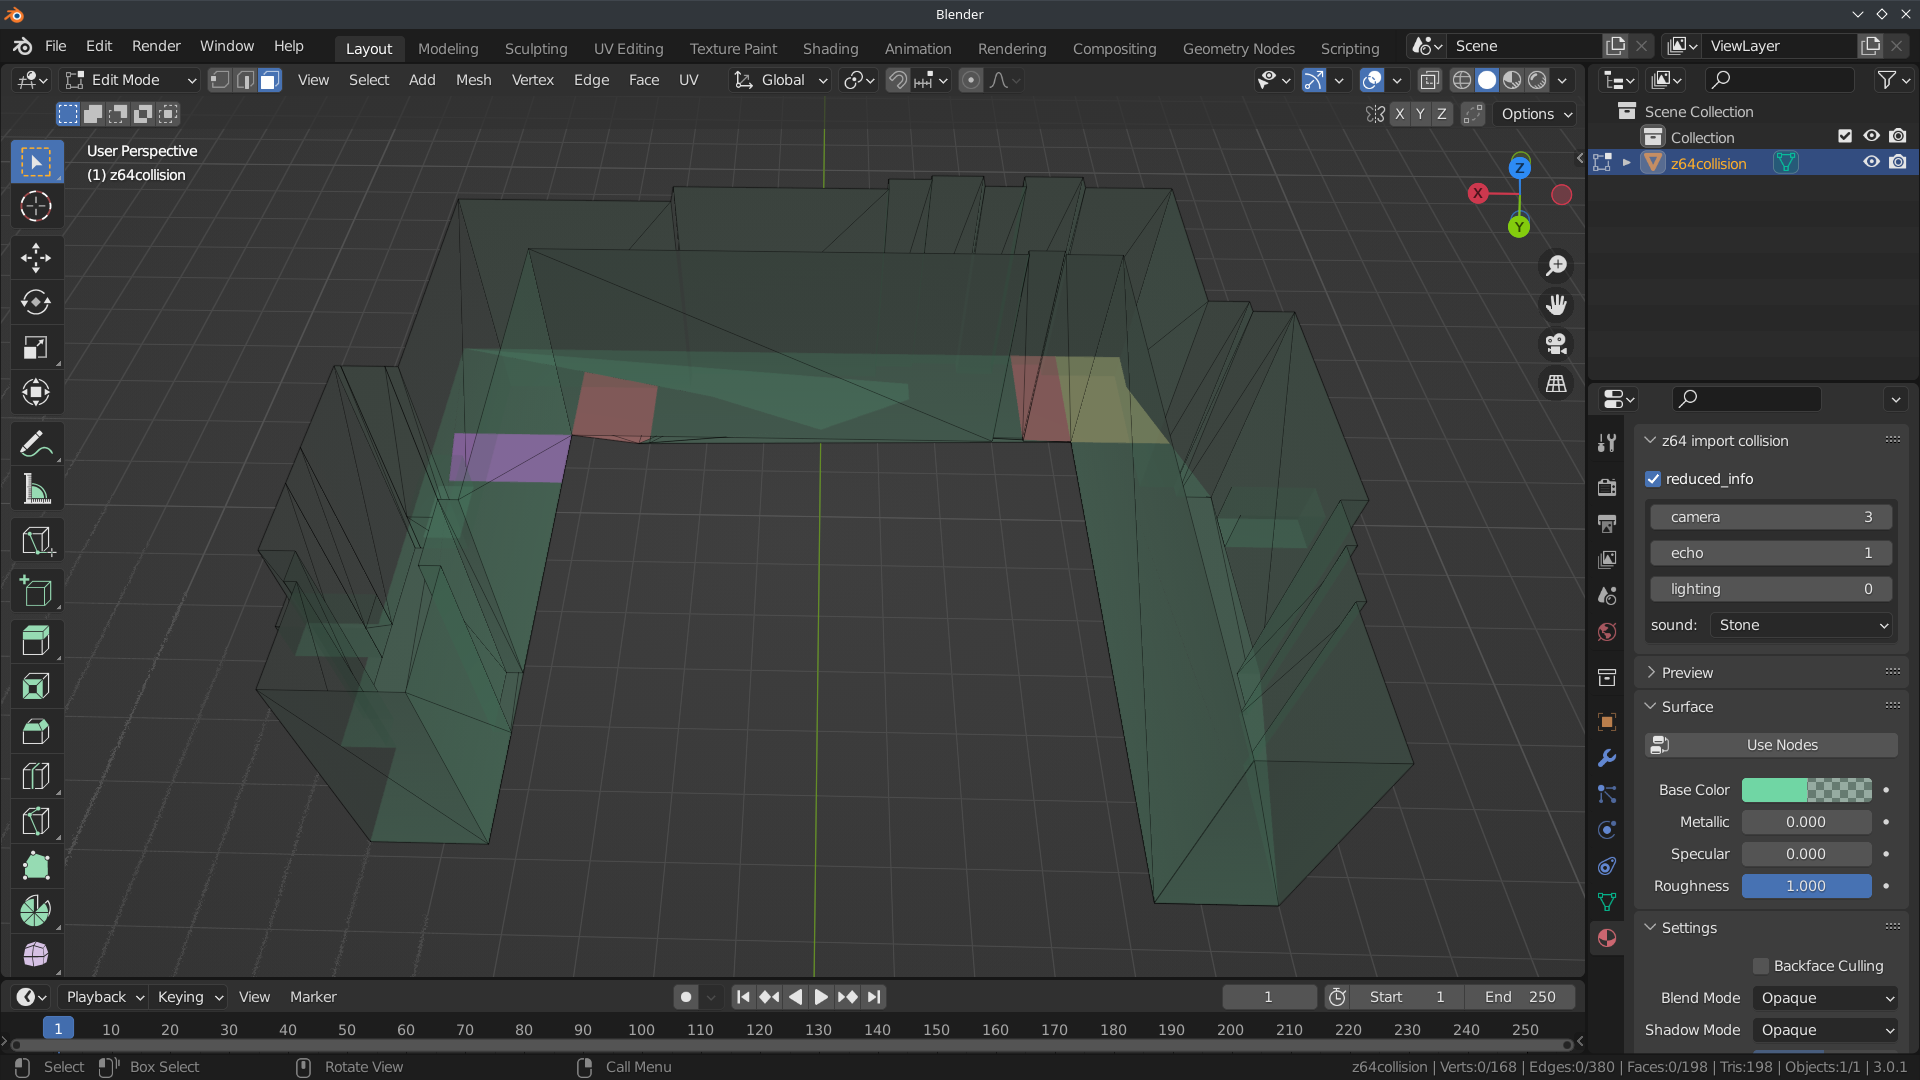Screen dimensions: 1920x1080
Task: Select the Loop Cut tool
Action: (36, 776)
